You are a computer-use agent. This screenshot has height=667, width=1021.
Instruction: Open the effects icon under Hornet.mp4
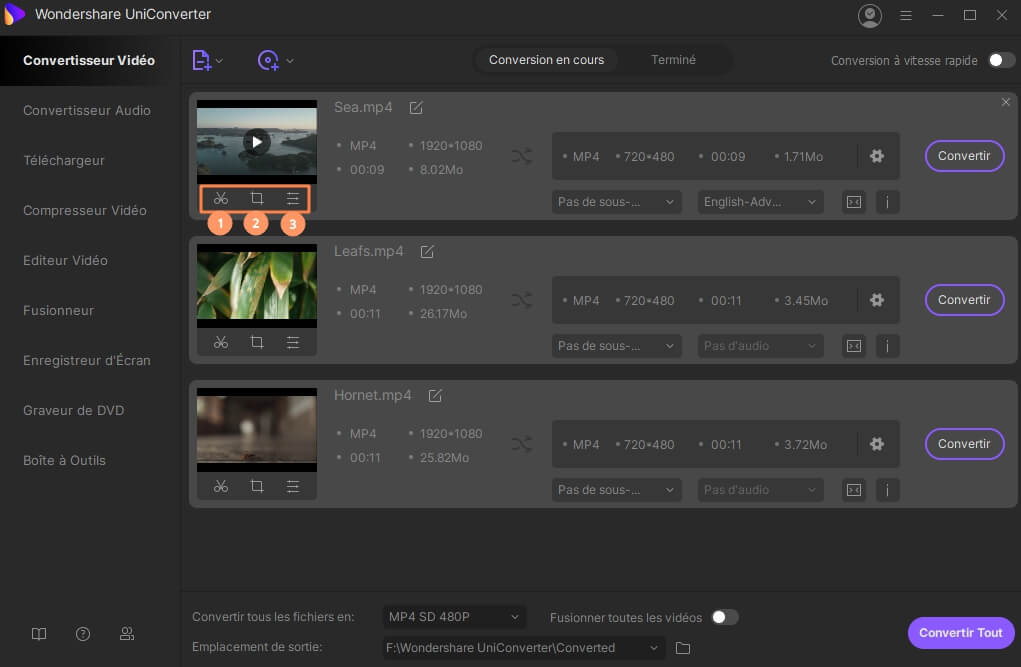point(293,486)
